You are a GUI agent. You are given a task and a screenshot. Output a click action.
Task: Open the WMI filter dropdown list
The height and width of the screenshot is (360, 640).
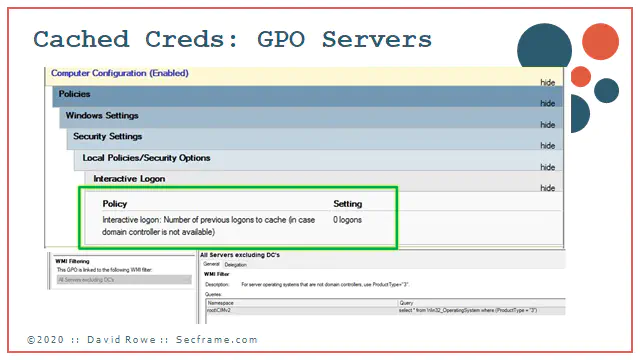pos(124,280)
